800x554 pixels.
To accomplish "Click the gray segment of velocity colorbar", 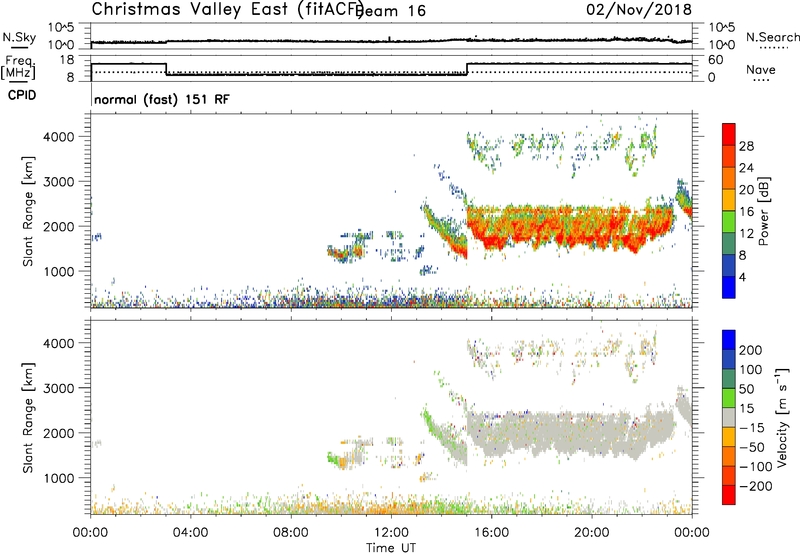I will click(729, 417).
